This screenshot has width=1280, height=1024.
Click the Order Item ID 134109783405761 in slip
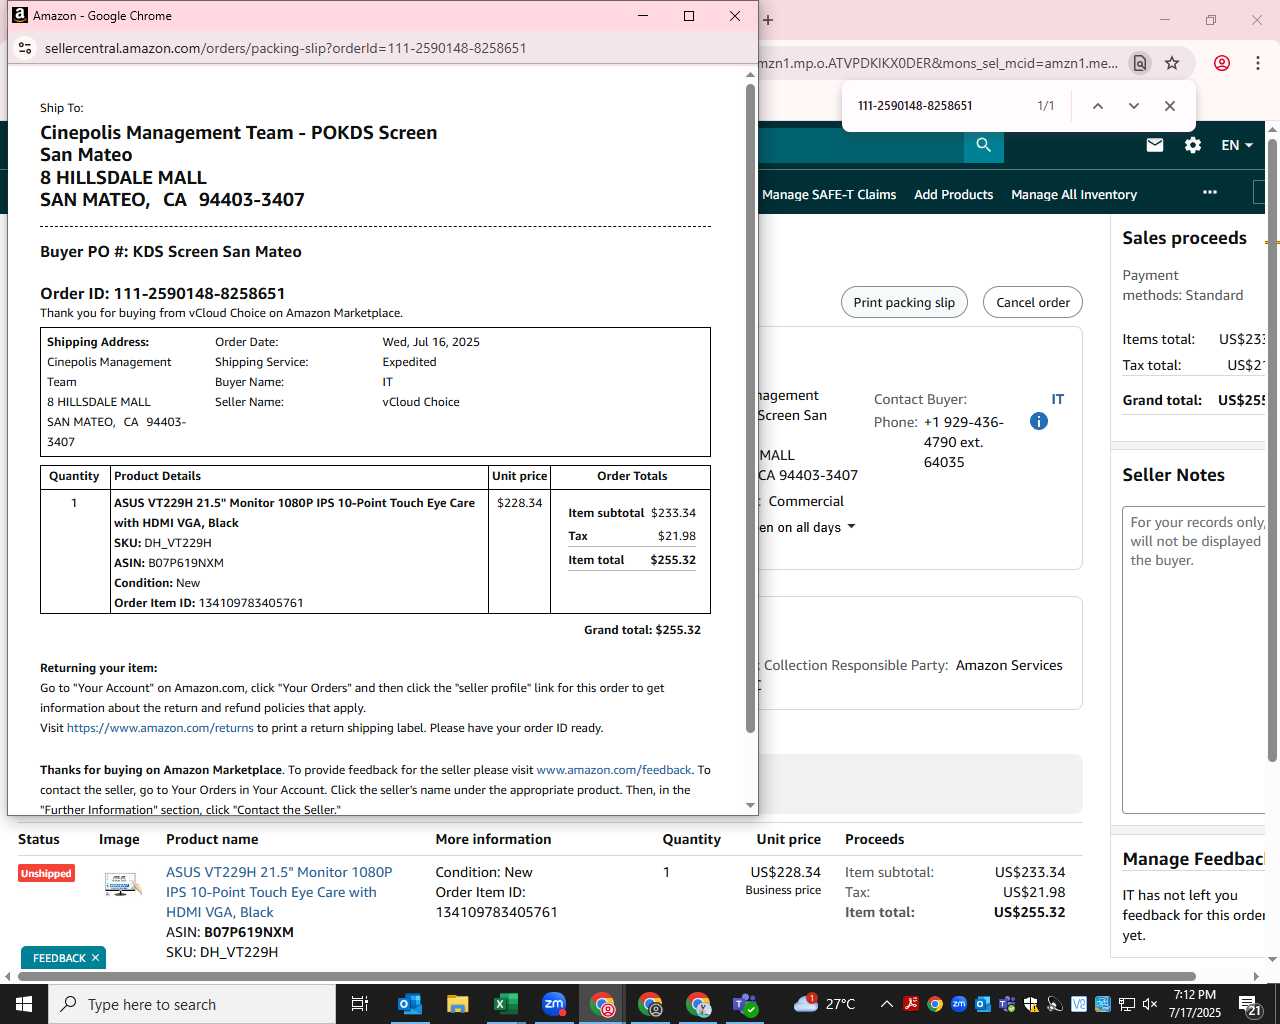click(x=209, y=603)
